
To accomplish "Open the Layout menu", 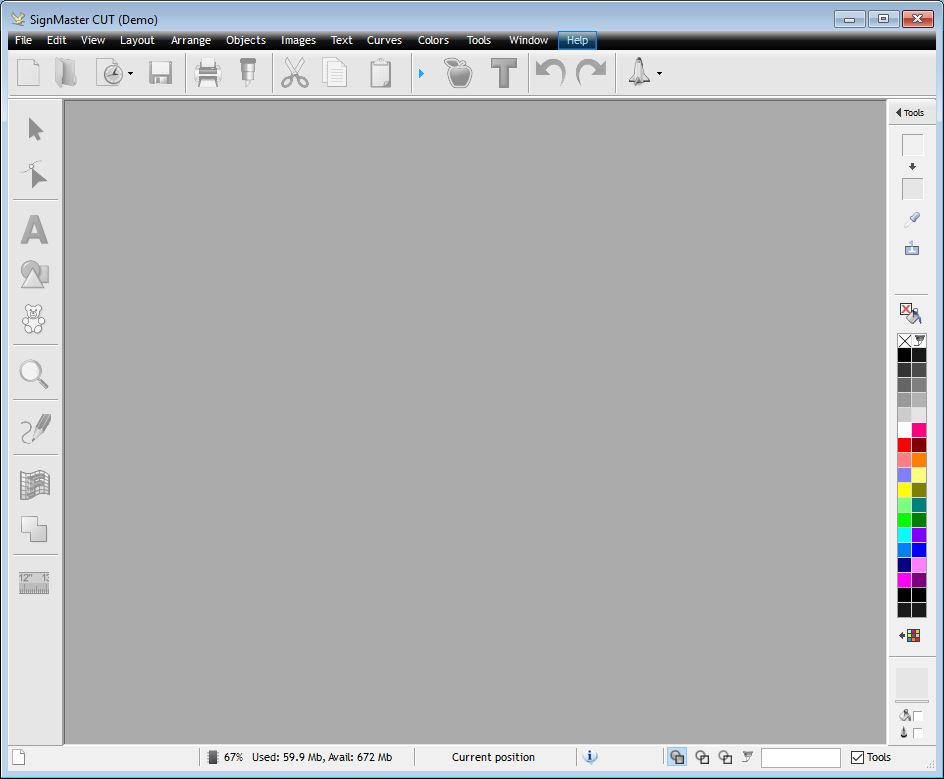I will click(x=137, y=40).
